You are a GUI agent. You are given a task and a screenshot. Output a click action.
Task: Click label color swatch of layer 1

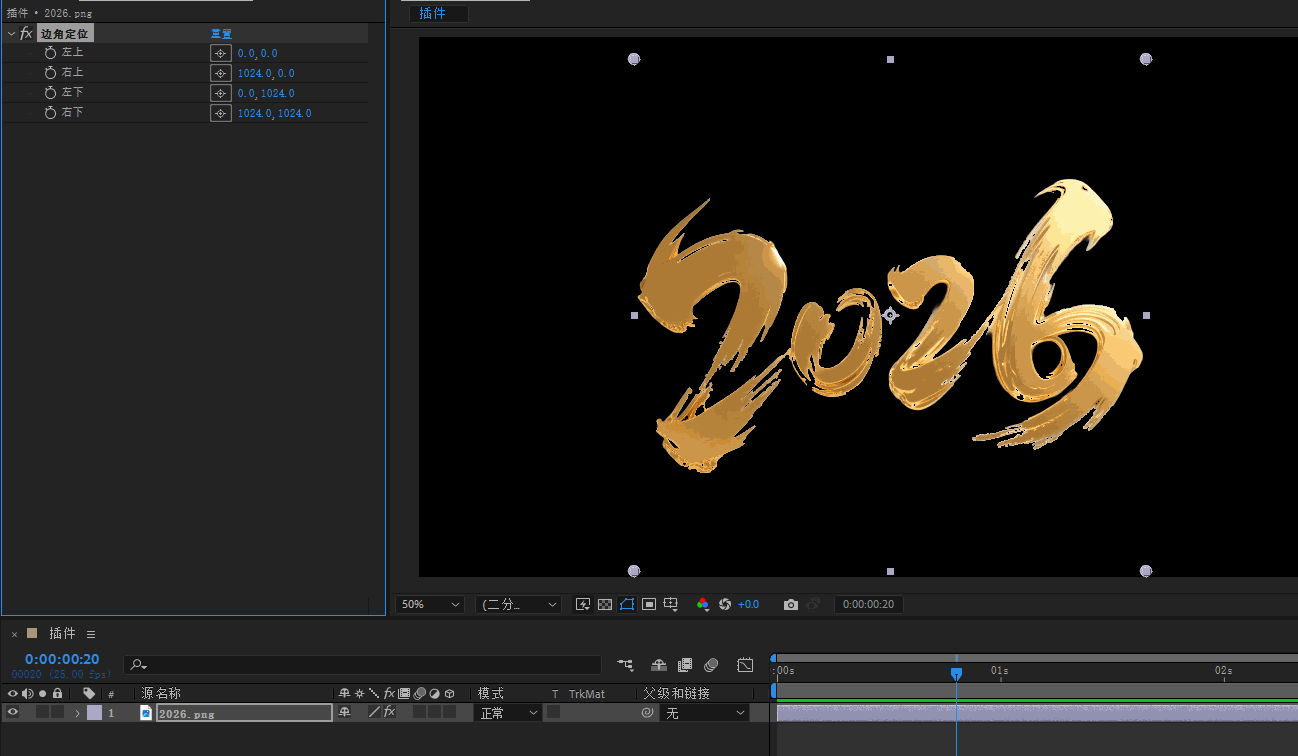[x=94, y=713]
